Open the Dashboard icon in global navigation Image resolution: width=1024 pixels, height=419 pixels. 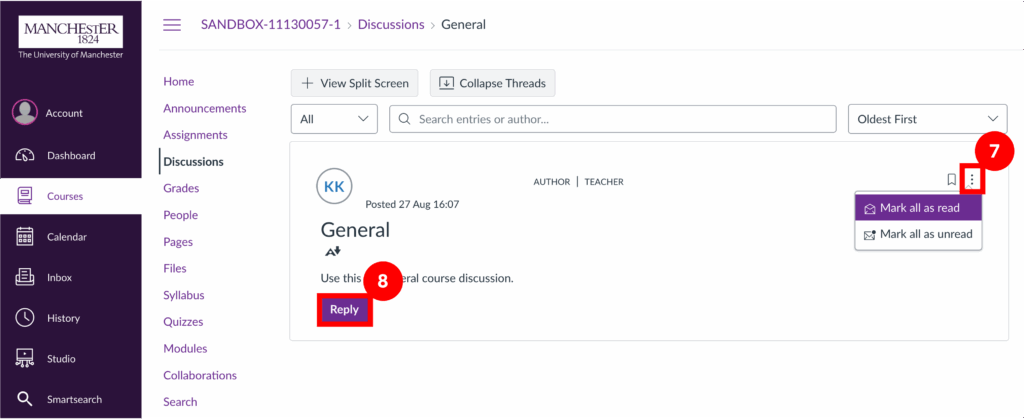(26, 156)
